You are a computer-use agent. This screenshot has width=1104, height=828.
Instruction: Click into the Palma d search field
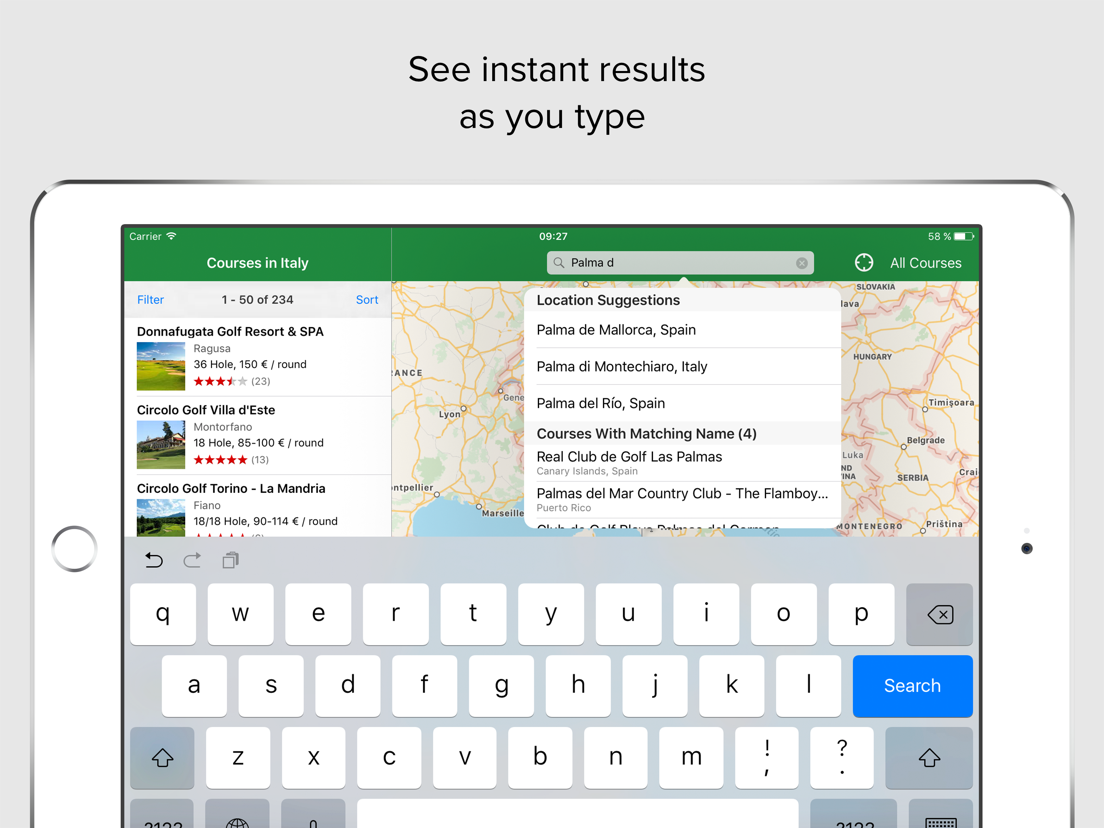680,263
